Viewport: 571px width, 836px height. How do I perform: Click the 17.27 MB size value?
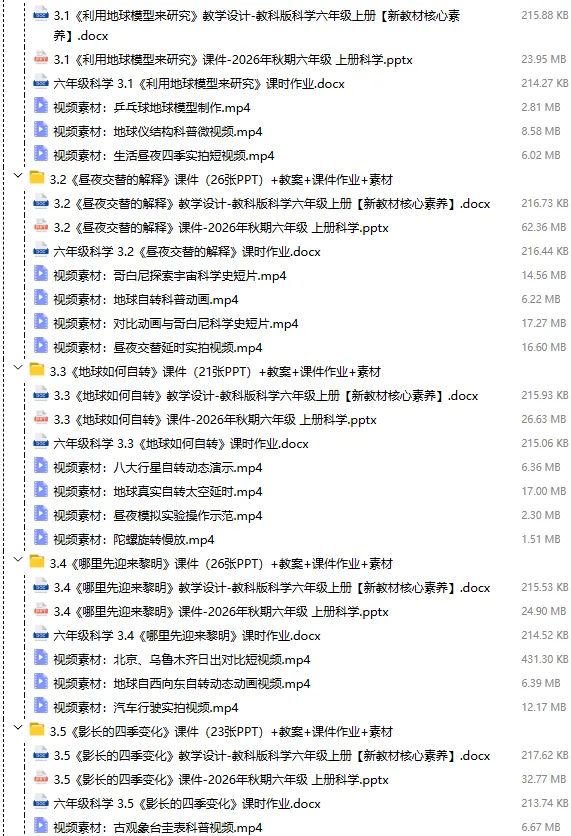tap(543, 323)
